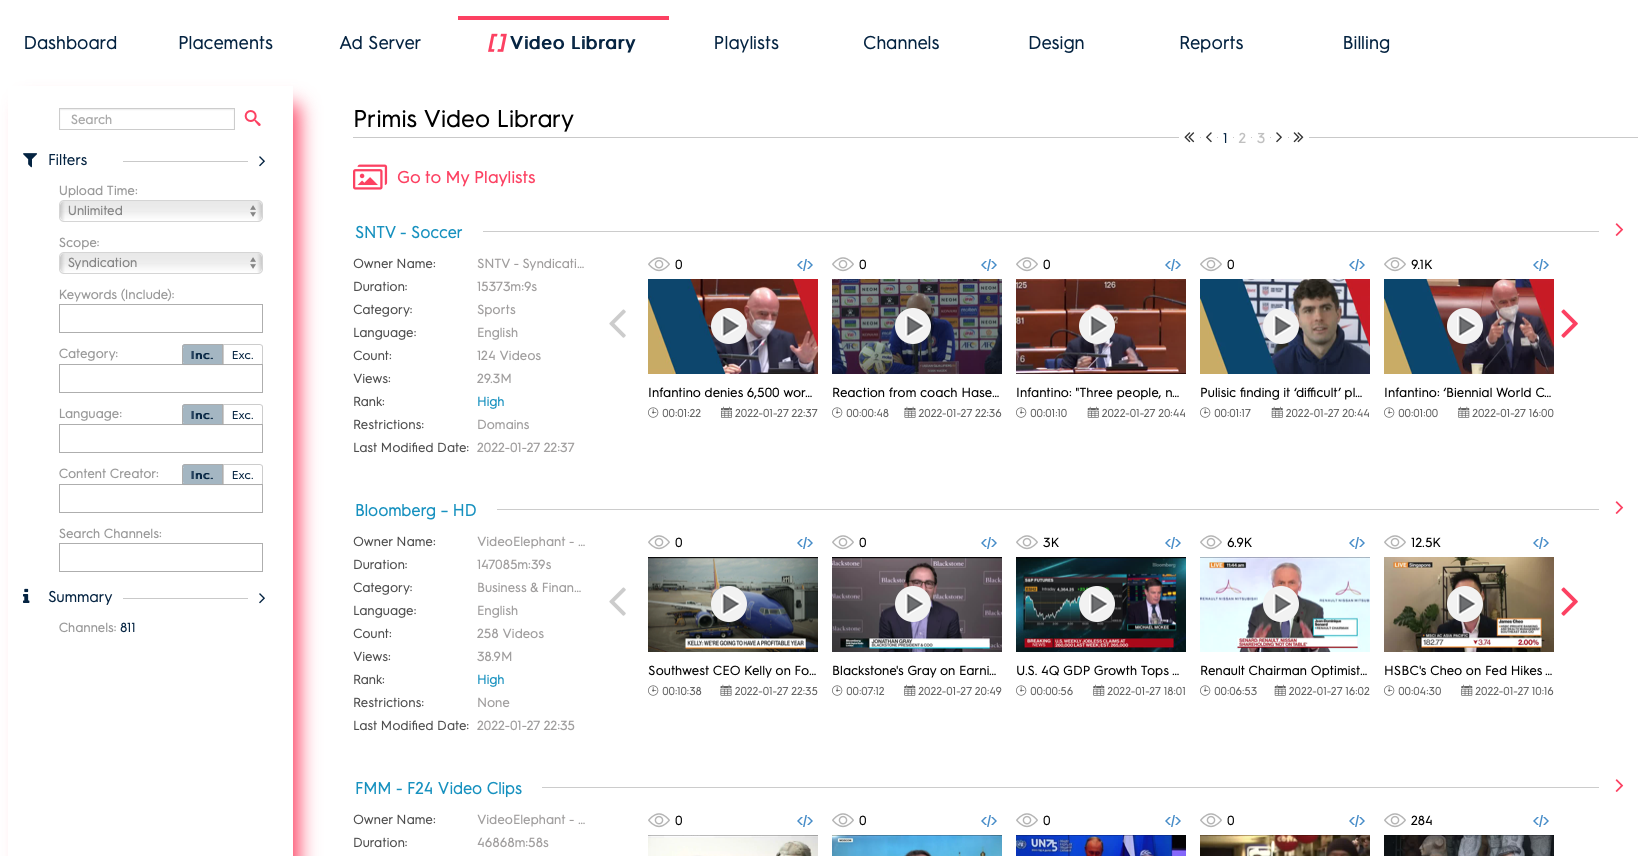The width and height of the screenshot is (1638, 856).
Task: Set Category filter to Exc.
Action: 243,355
